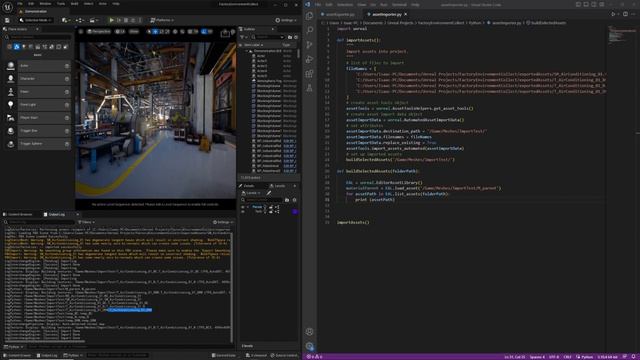Open the Output Log Settings dropdown

tap(223, 222)
